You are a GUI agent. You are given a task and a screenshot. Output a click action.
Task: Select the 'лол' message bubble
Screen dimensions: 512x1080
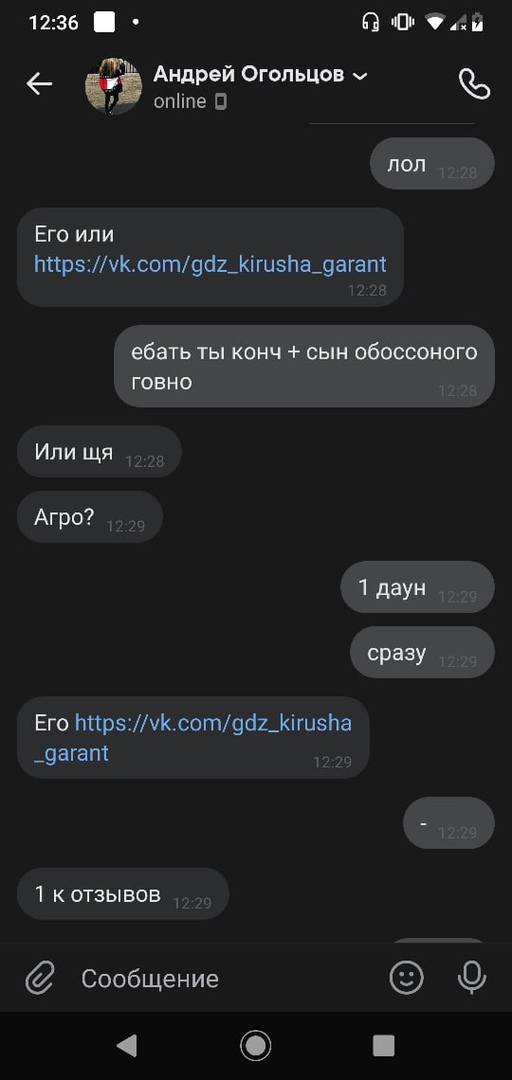coord(432,163)
